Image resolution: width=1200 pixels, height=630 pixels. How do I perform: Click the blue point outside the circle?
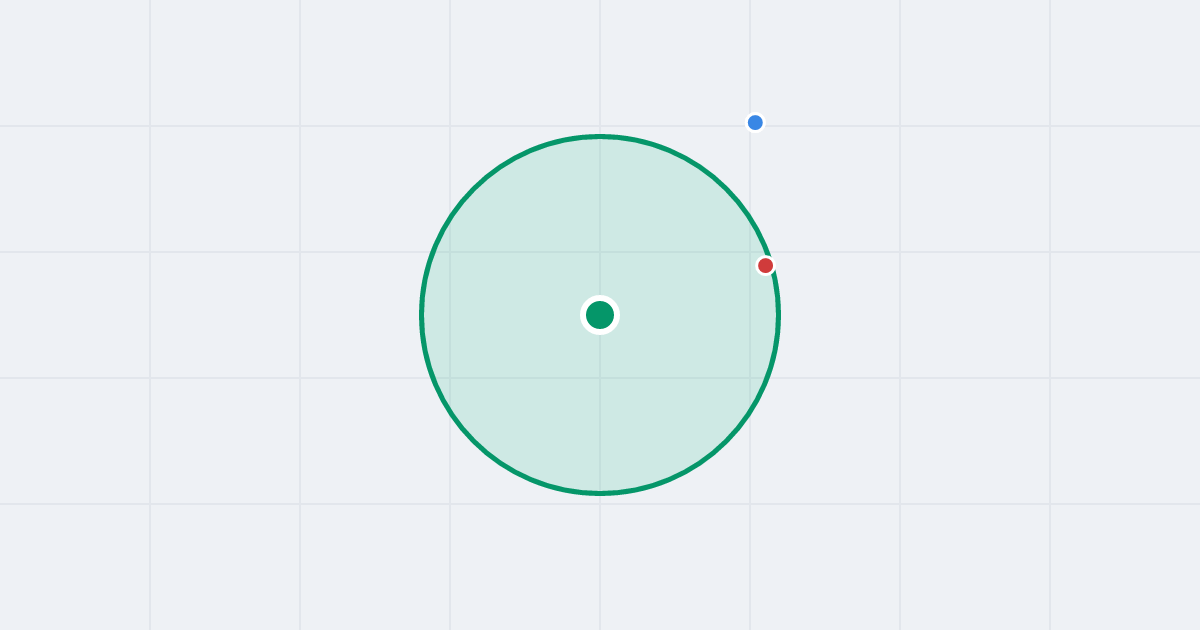tap(755, 123)
